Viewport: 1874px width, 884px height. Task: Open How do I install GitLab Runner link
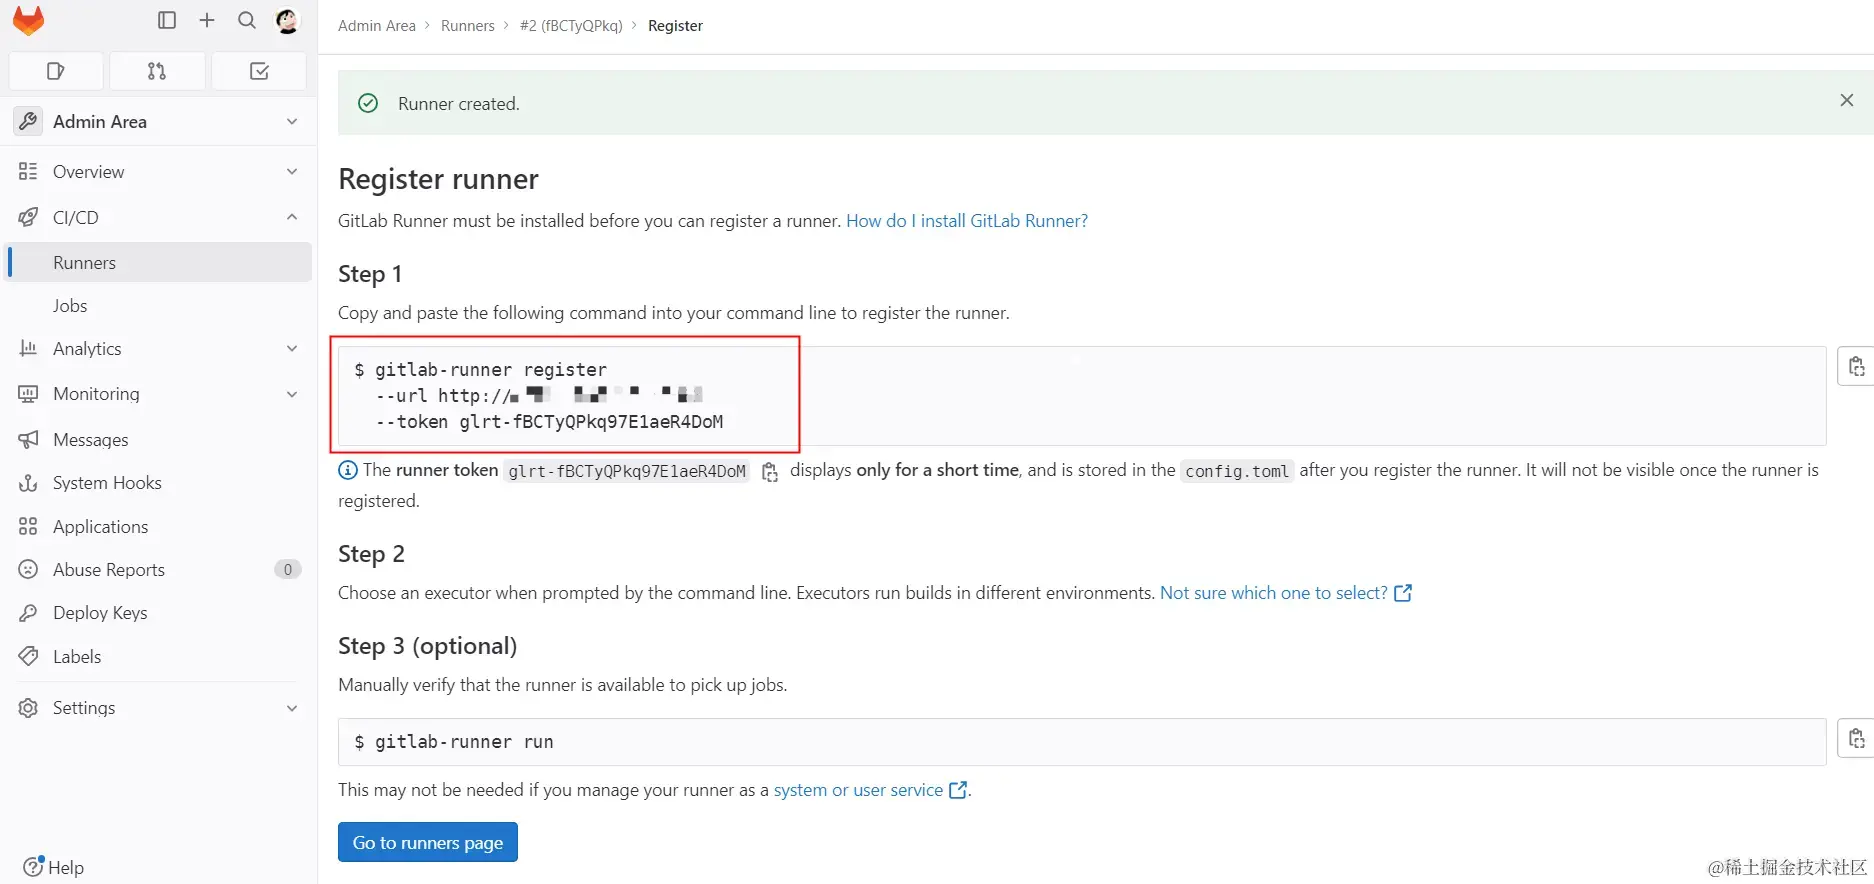click(966, 221)
